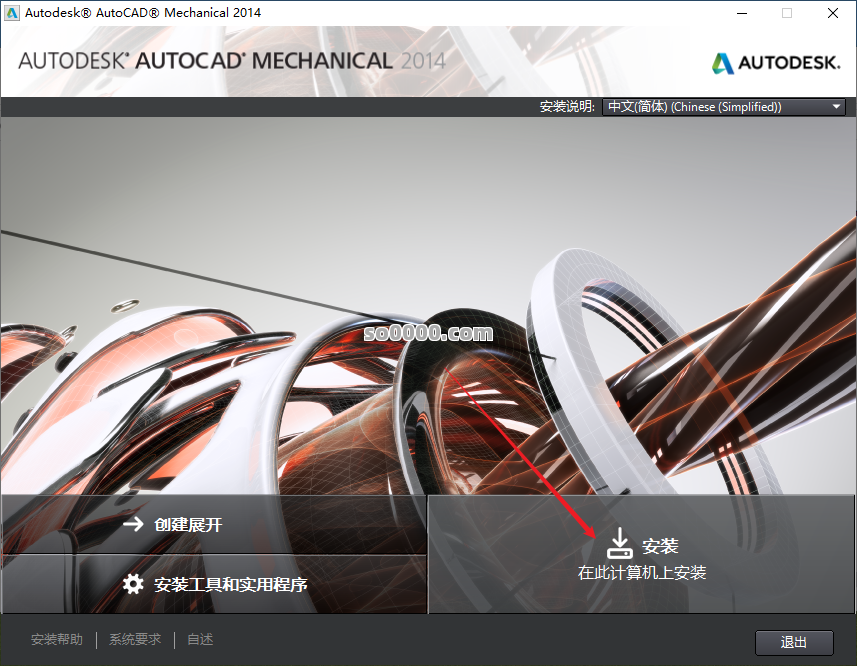Click the gear icon for installation tools
Screen dimensions: 857x666
[133, 584]
